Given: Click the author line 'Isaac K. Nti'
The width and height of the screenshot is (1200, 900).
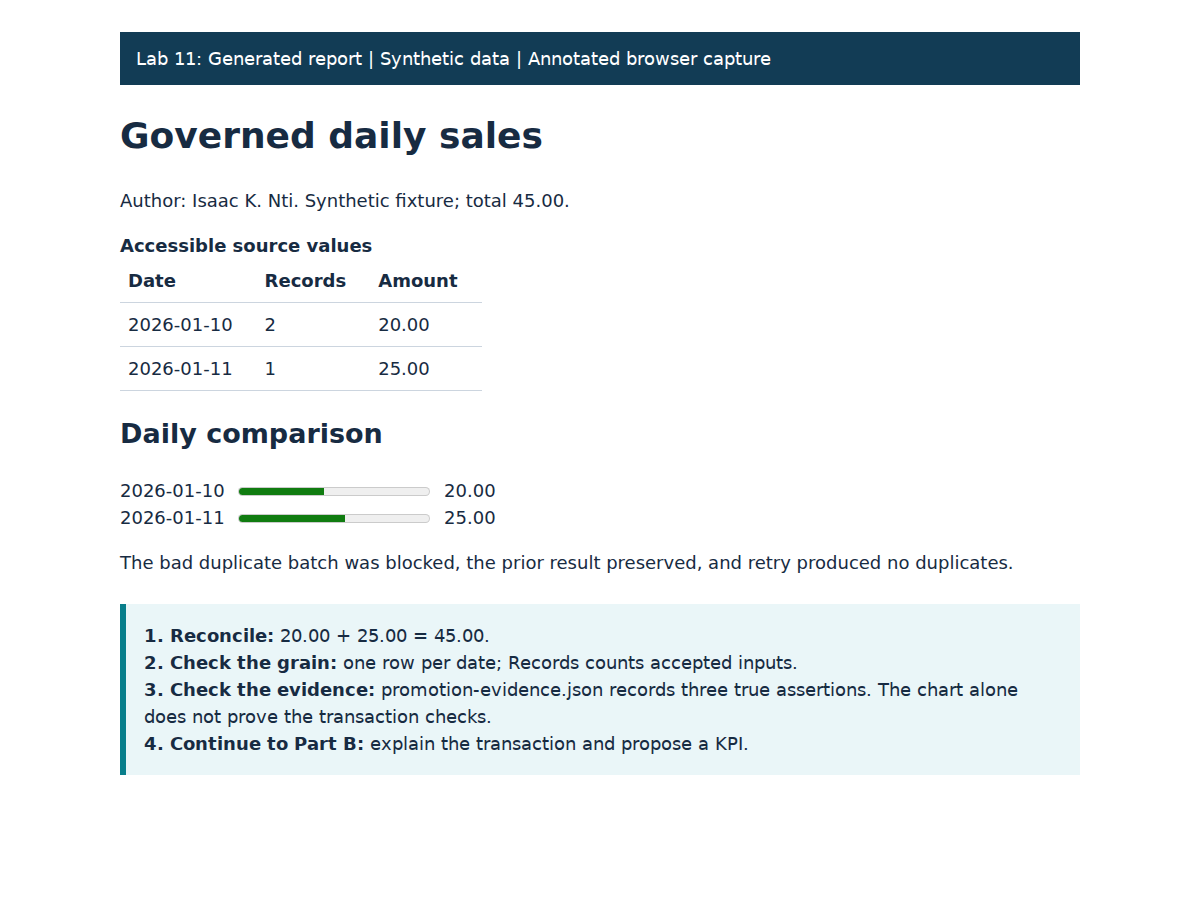Looking at the screenshot, I should tap(245, 201).
